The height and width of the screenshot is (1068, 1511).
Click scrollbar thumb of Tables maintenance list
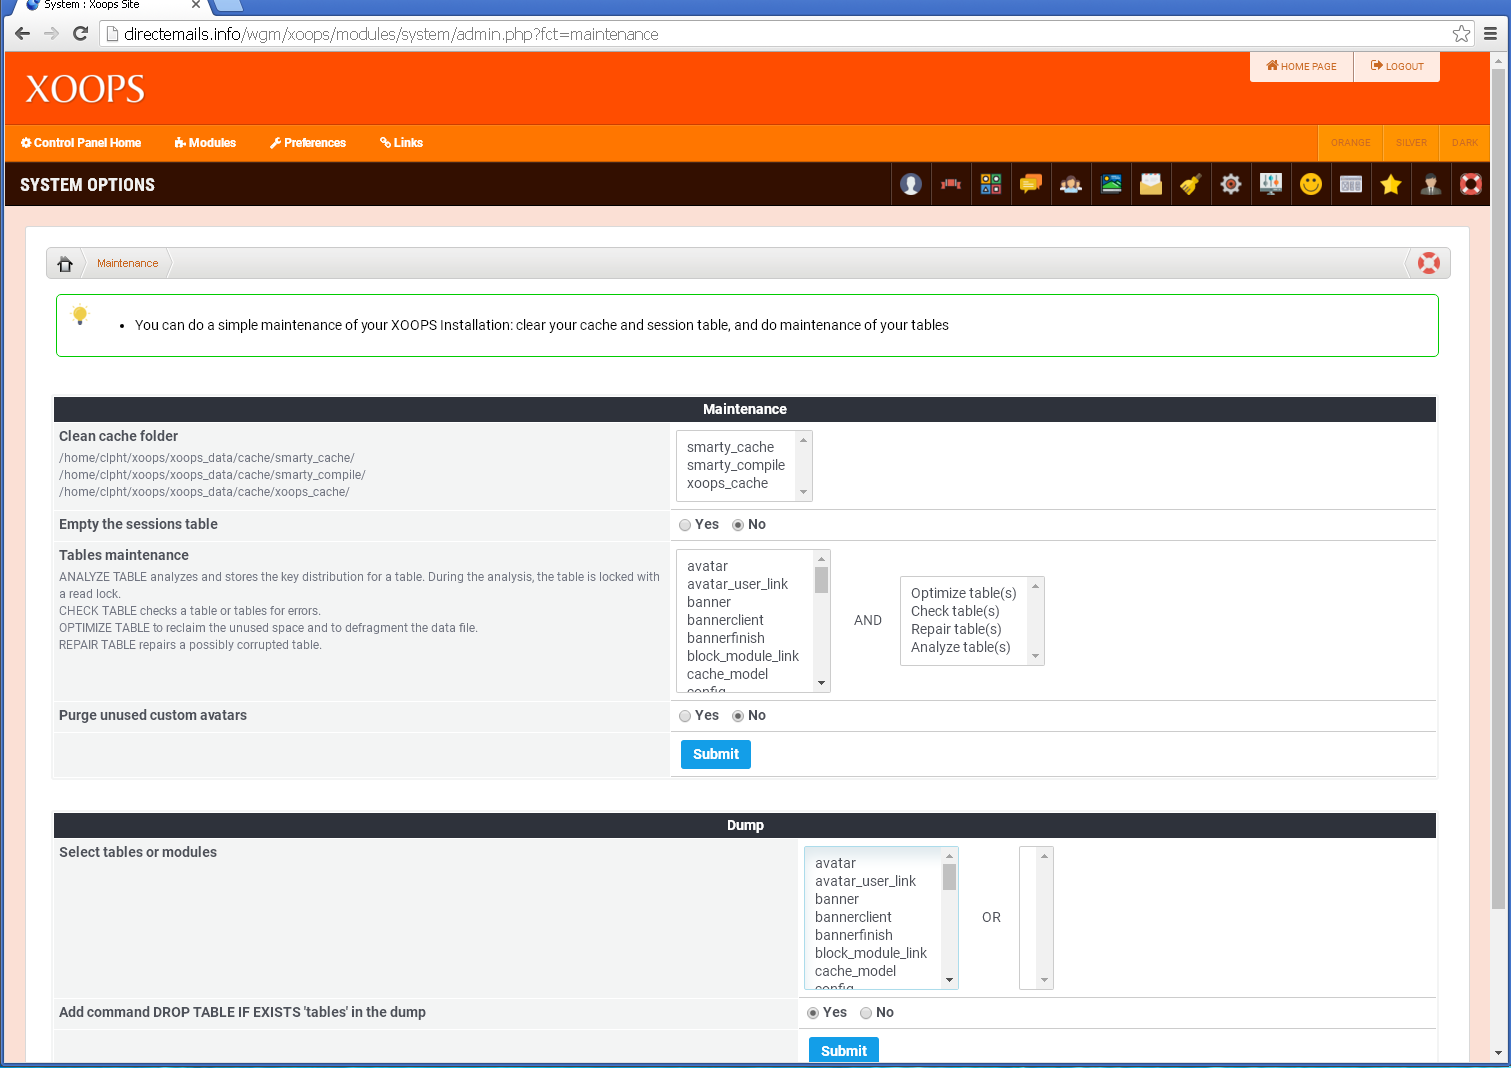[821, 580]
